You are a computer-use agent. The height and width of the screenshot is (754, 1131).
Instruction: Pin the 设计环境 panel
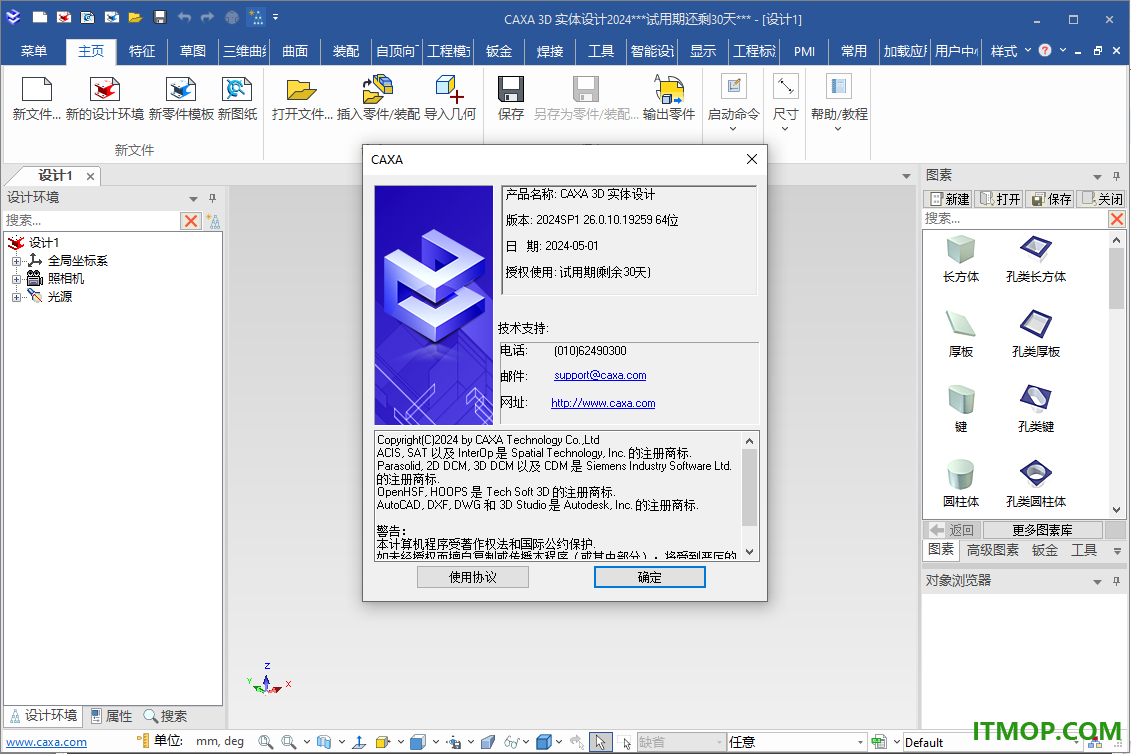coord(212,198)
